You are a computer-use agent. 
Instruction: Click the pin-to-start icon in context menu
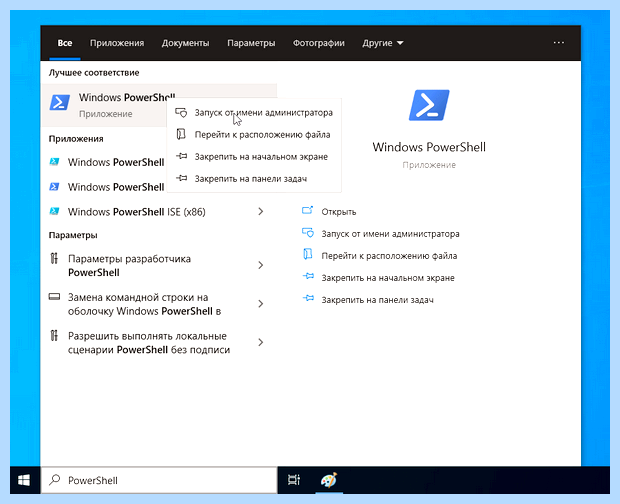click(181, 156)
